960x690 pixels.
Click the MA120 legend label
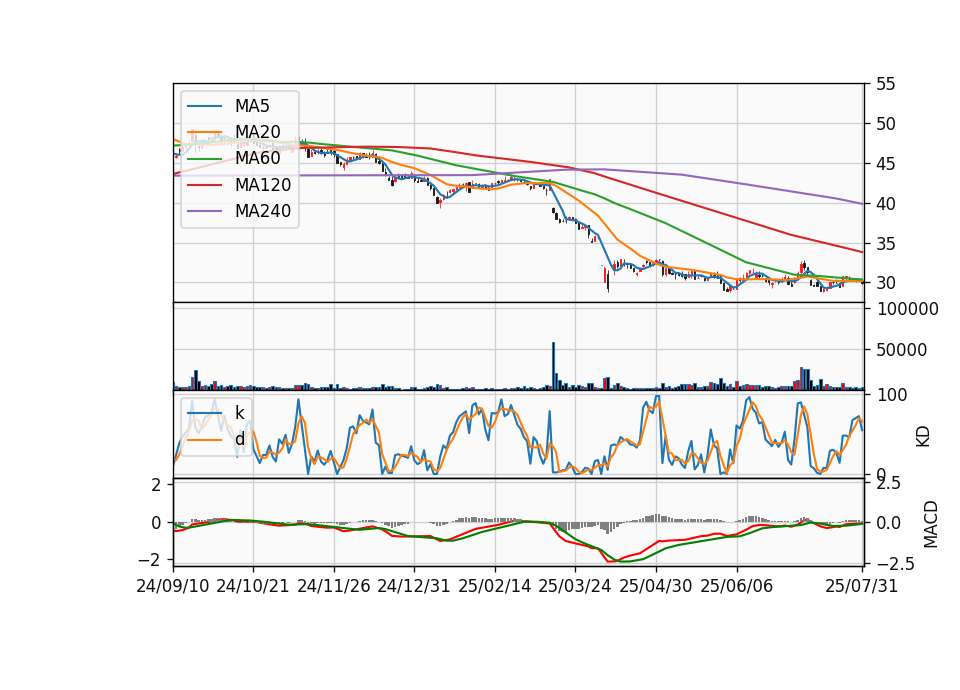point(263,185)
